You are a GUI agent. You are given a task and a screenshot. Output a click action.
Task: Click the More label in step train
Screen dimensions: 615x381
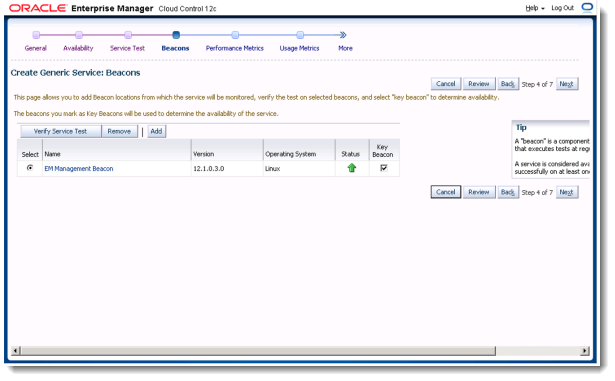[x=345, y=48]
